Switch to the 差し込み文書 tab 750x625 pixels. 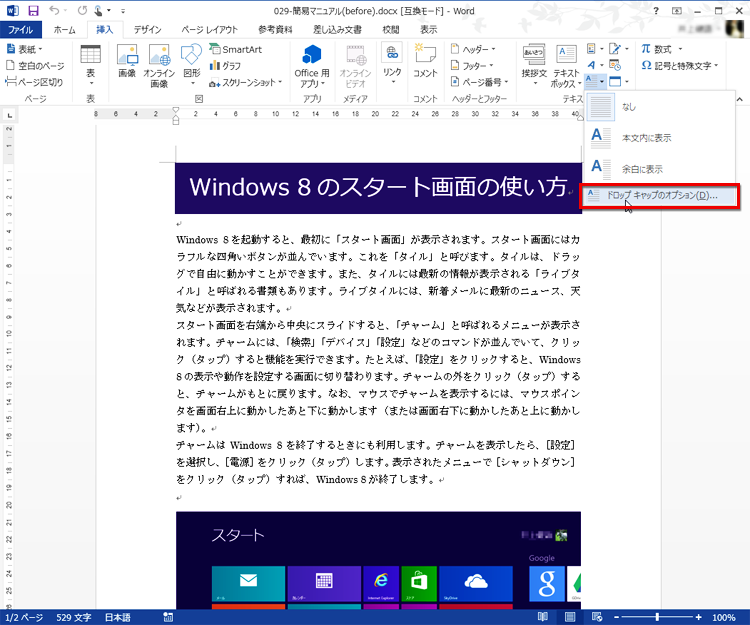click(337, 30)
